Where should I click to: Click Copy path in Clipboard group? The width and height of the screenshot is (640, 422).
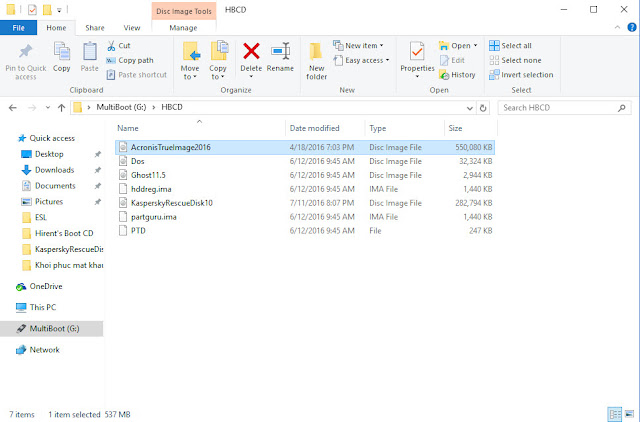pyautogui.click(x=130, y=60)
